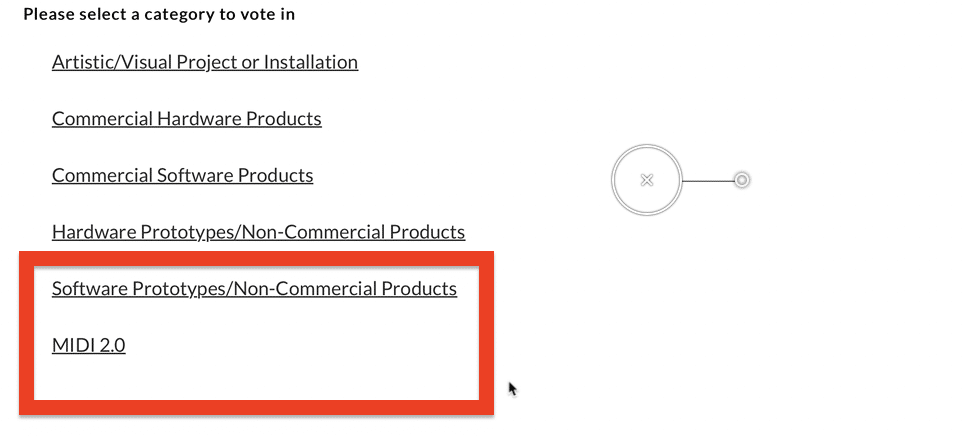
Task: Choose the Commercial Hardware Products category
Action: 186,119
